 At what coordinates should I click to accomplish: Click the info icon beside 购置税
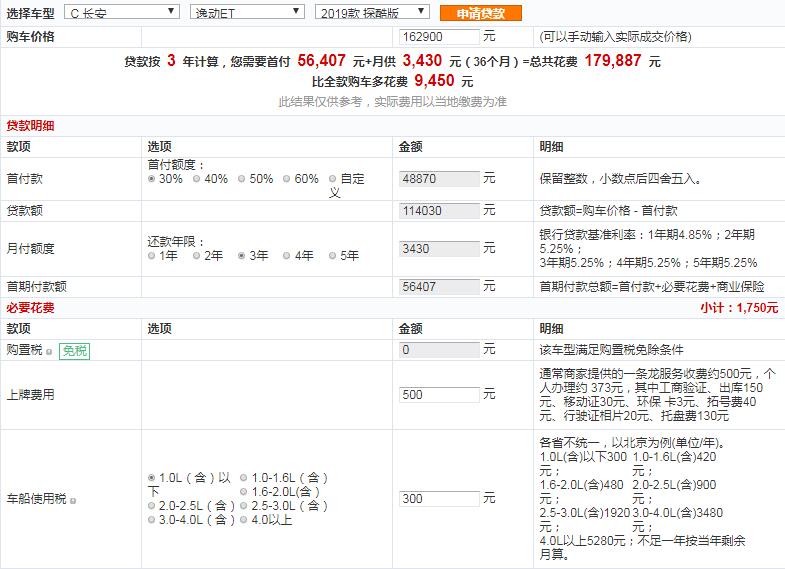click(x=49, y=352)
